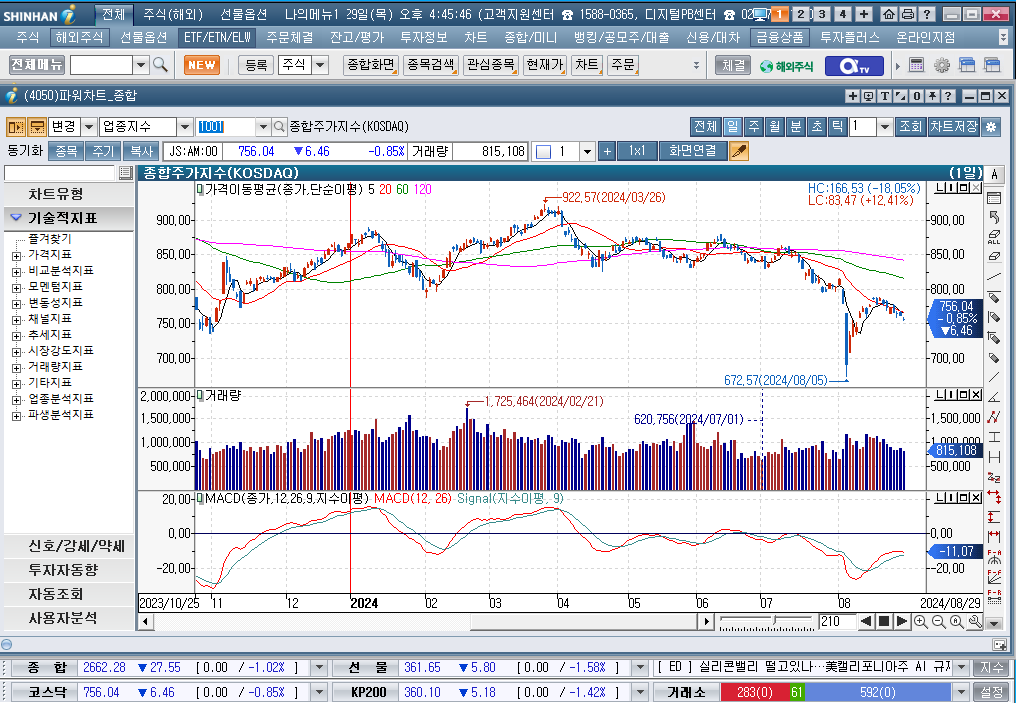The image size is (1016, 703).
Task: Toggle 종목 sync option next to 동기화
Action: (x=65, y=151)
